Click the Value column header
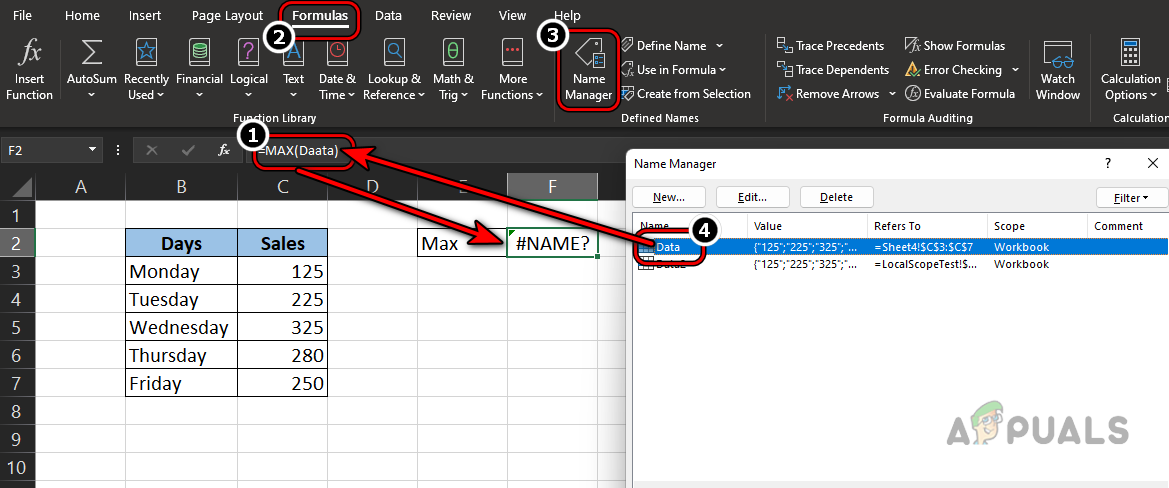Viewport: 1169px width, 488px height. pos(807,226)
